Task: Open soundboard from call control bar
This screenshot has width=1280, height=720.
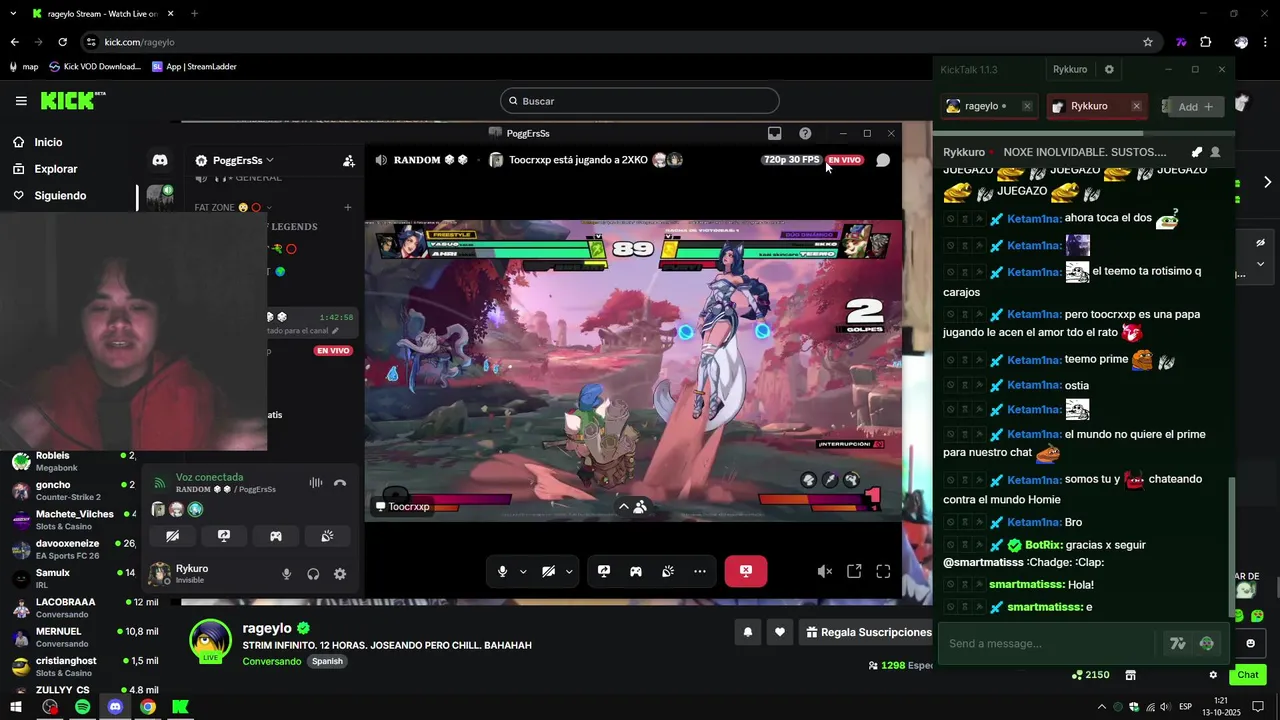Action: tap(668, 571)
